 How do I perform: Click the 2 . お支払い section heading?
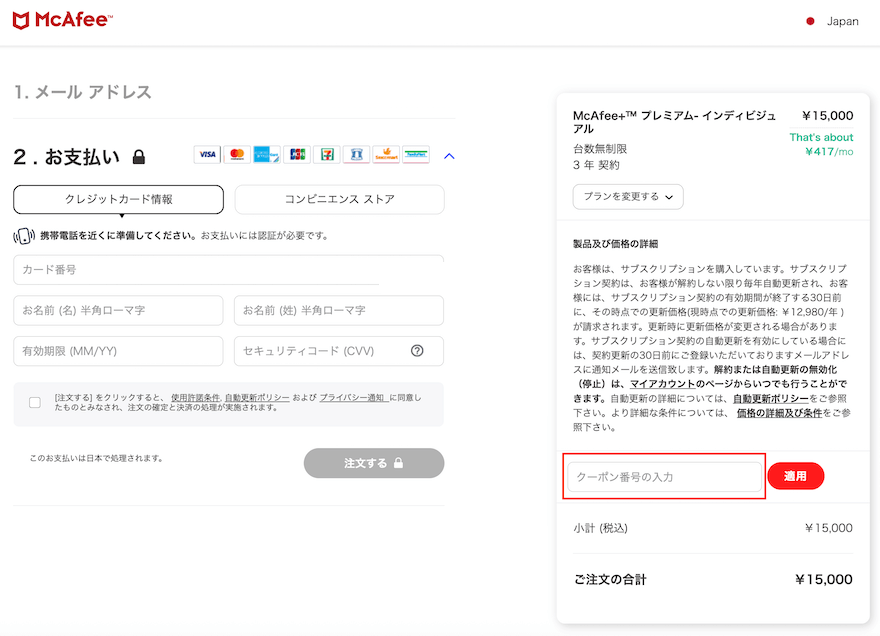point(66,157)
